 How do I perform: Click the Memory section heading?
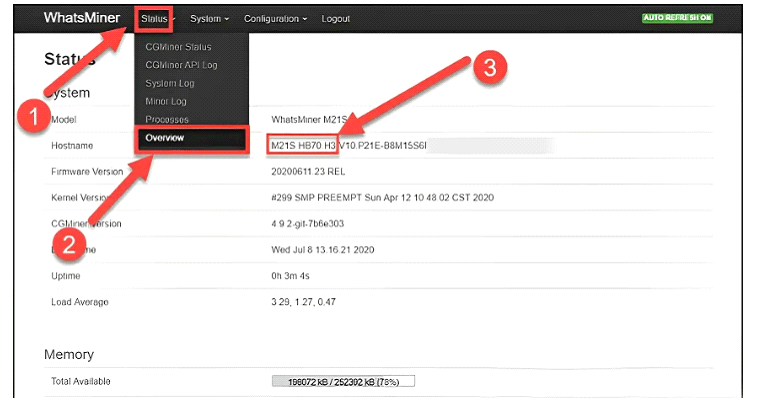(x=69, y=355)
